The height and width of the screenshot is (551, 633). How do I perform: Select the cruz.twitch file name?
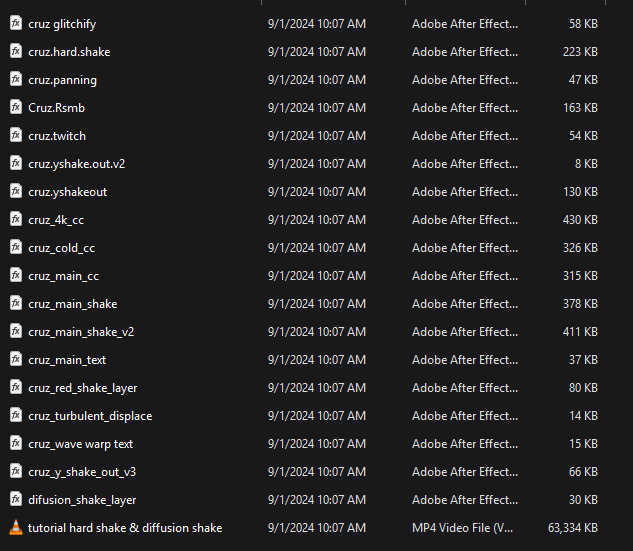pos(57,135)
